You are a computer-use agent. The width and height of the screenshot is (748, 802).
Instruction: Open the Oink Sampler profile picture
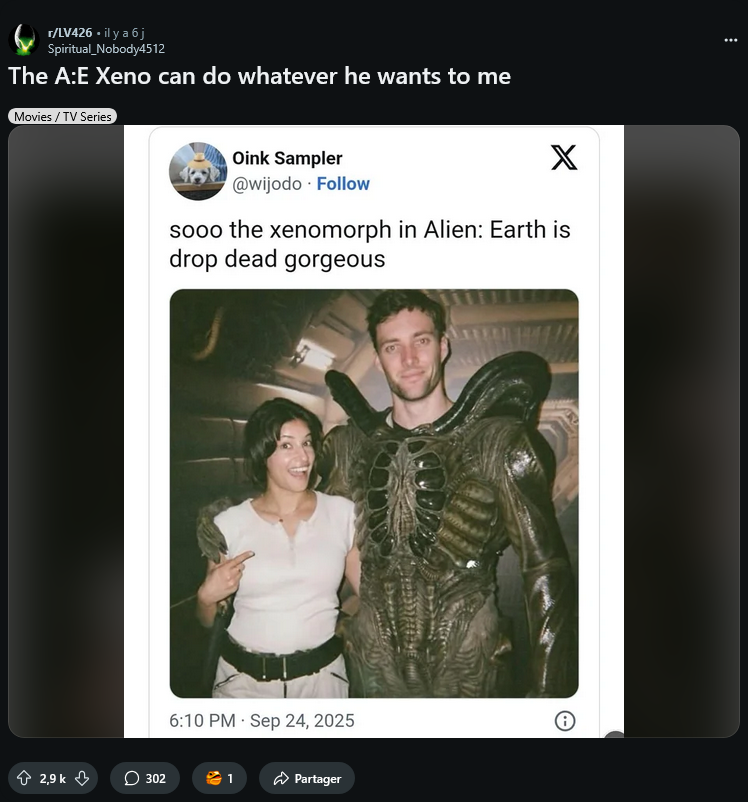pos(198,170)
